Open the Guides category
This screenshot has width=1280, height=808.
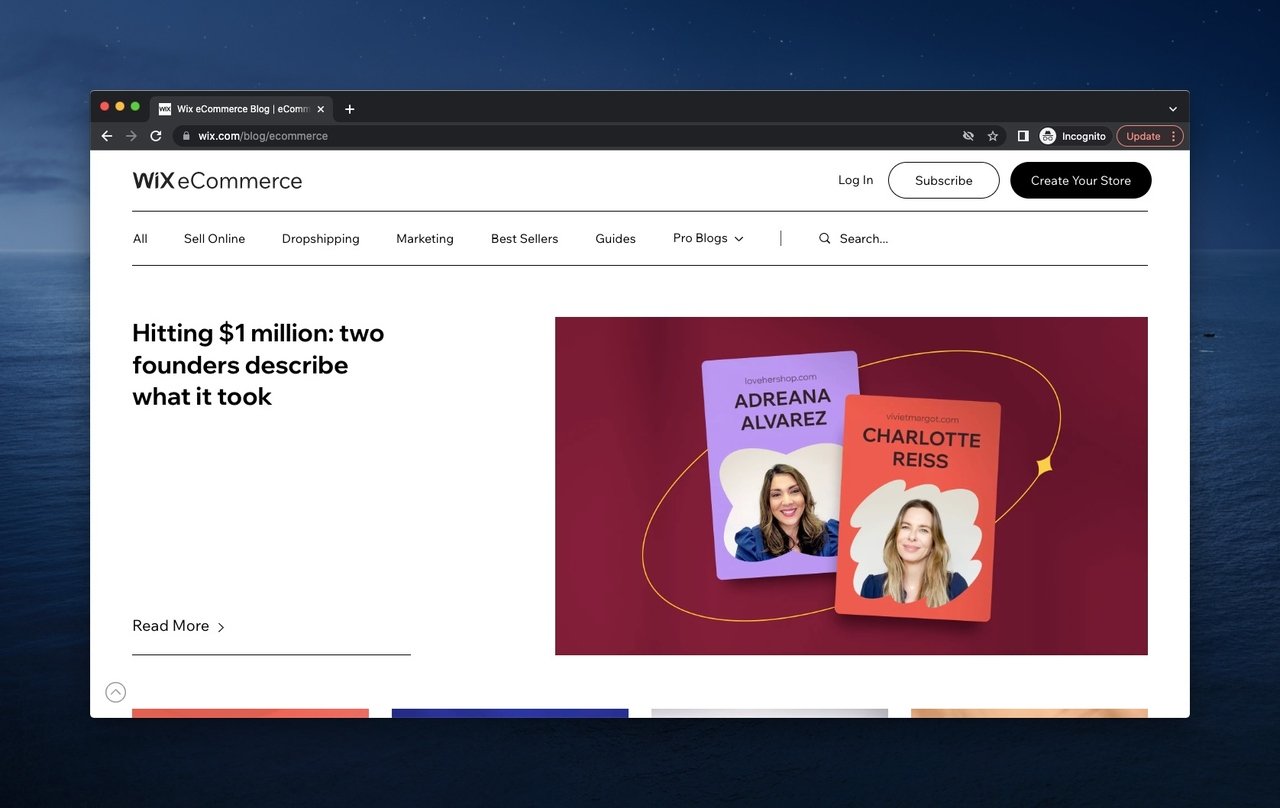(615, 239)
